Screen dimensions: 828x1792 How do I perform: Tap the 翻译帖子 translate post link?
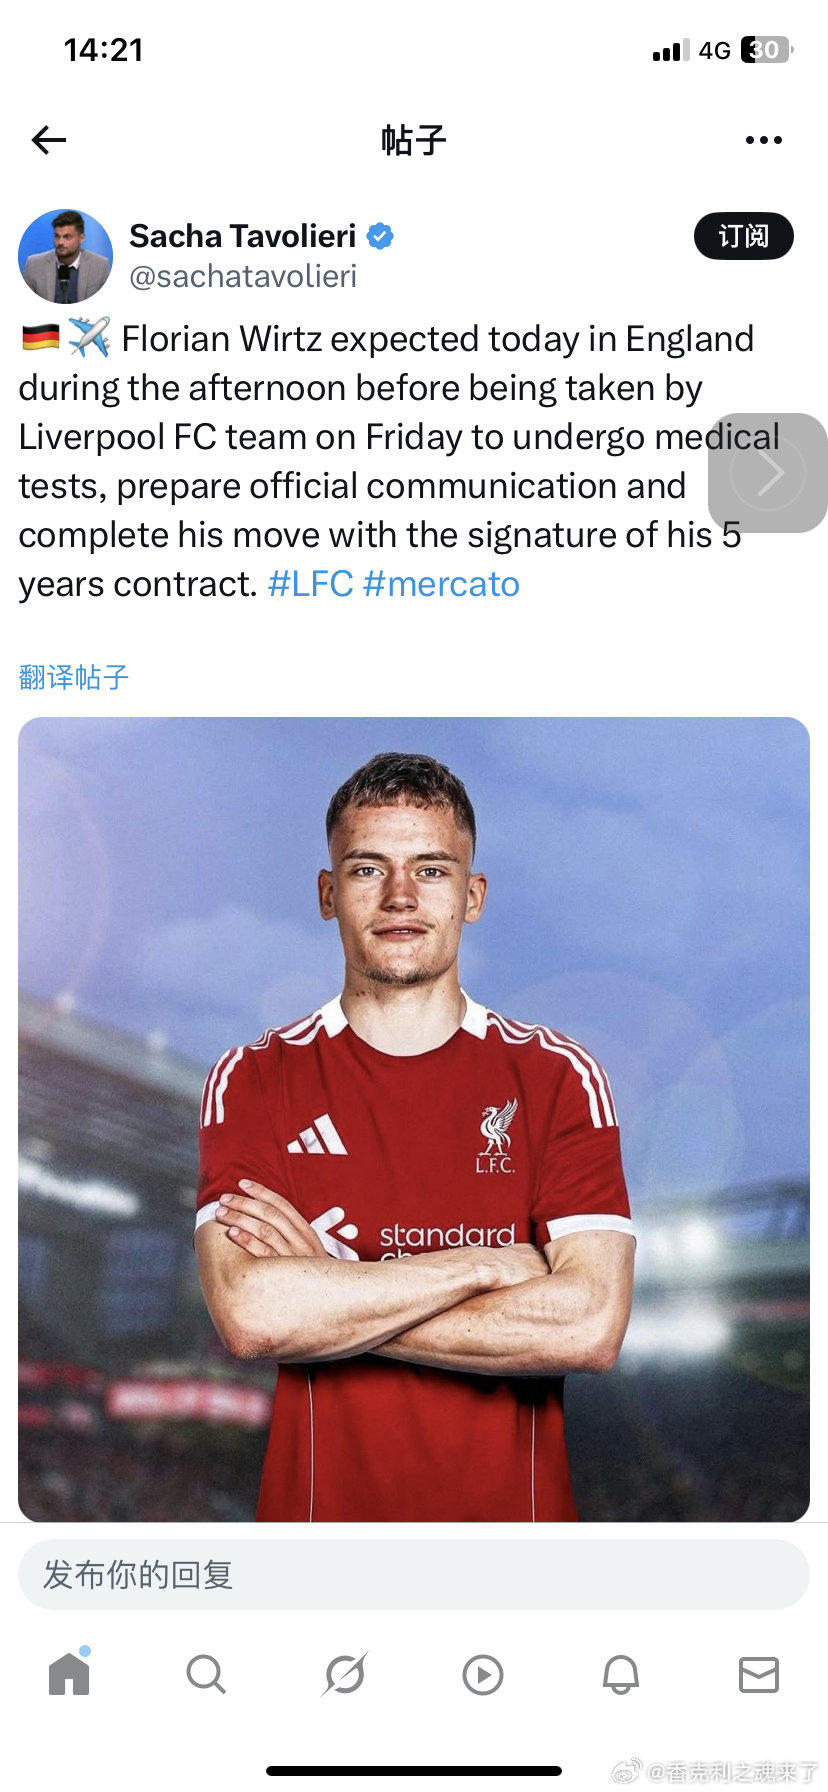(74, 677)
